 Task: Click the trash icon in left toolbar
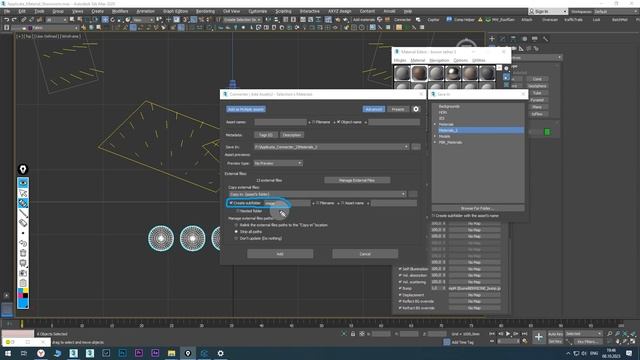coord(23,253)
